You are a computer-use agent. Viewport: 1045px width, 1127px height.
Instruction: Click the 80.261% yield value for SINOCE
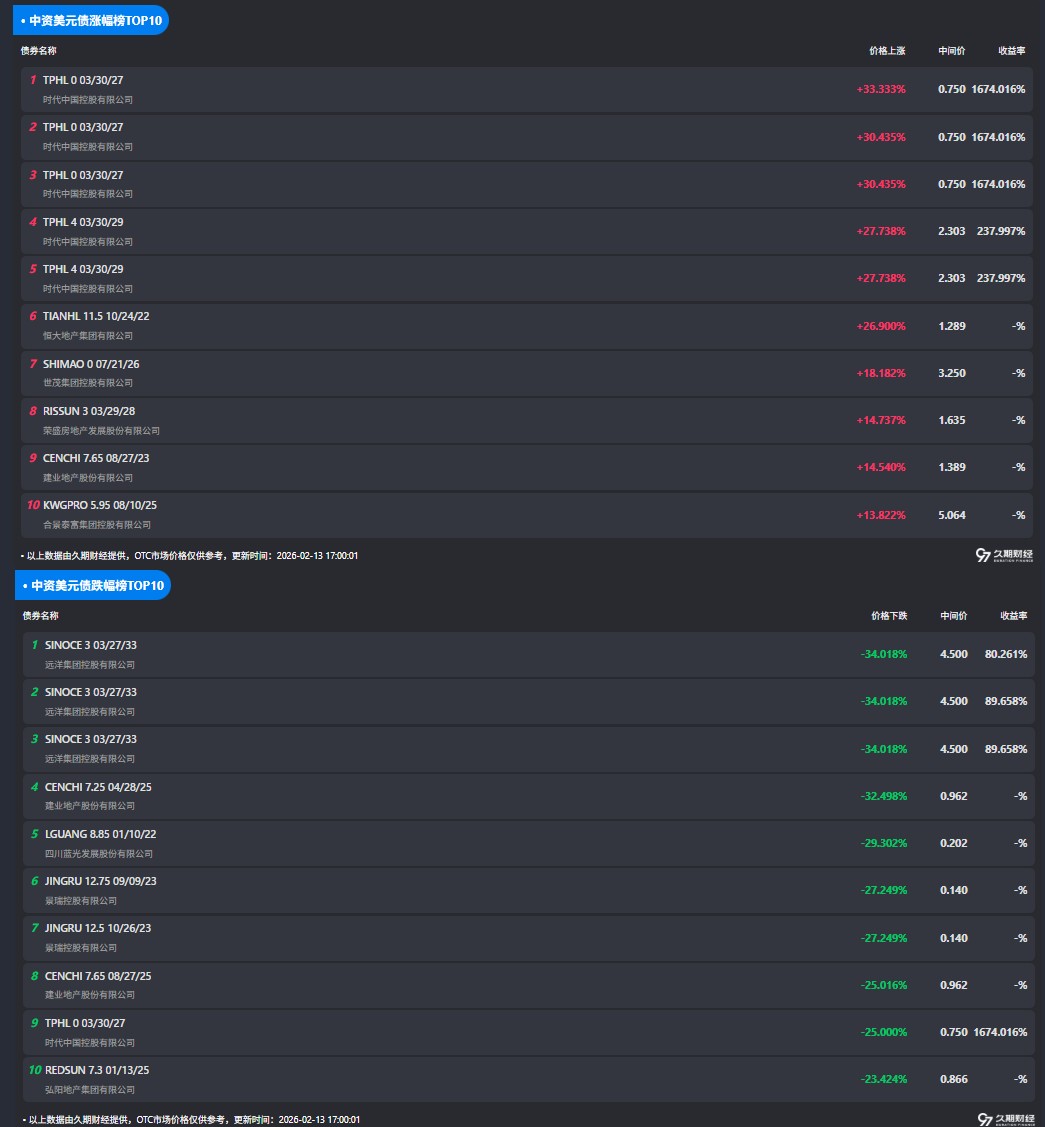point(1005,654)
